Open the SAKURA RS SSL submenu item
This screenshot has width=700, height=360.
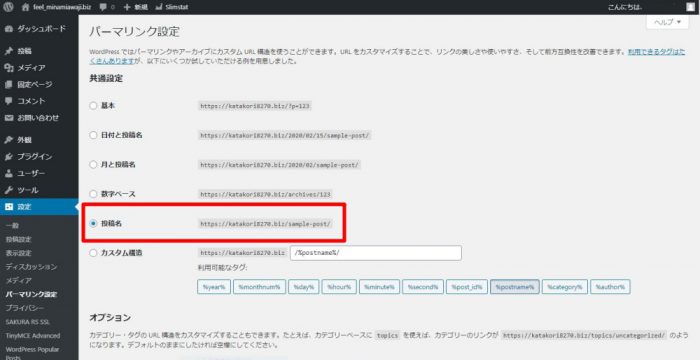28,322
